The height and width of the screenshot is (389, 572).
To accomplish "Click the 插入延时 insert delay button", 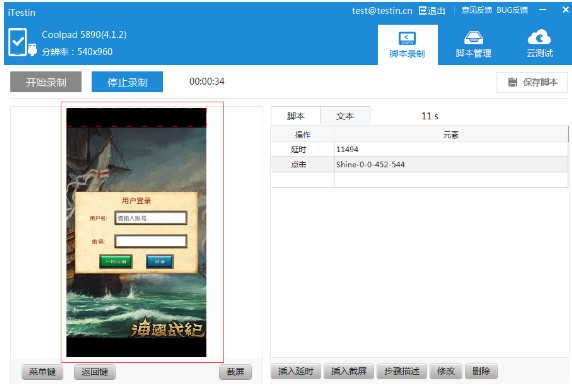I will coord(296,371).
